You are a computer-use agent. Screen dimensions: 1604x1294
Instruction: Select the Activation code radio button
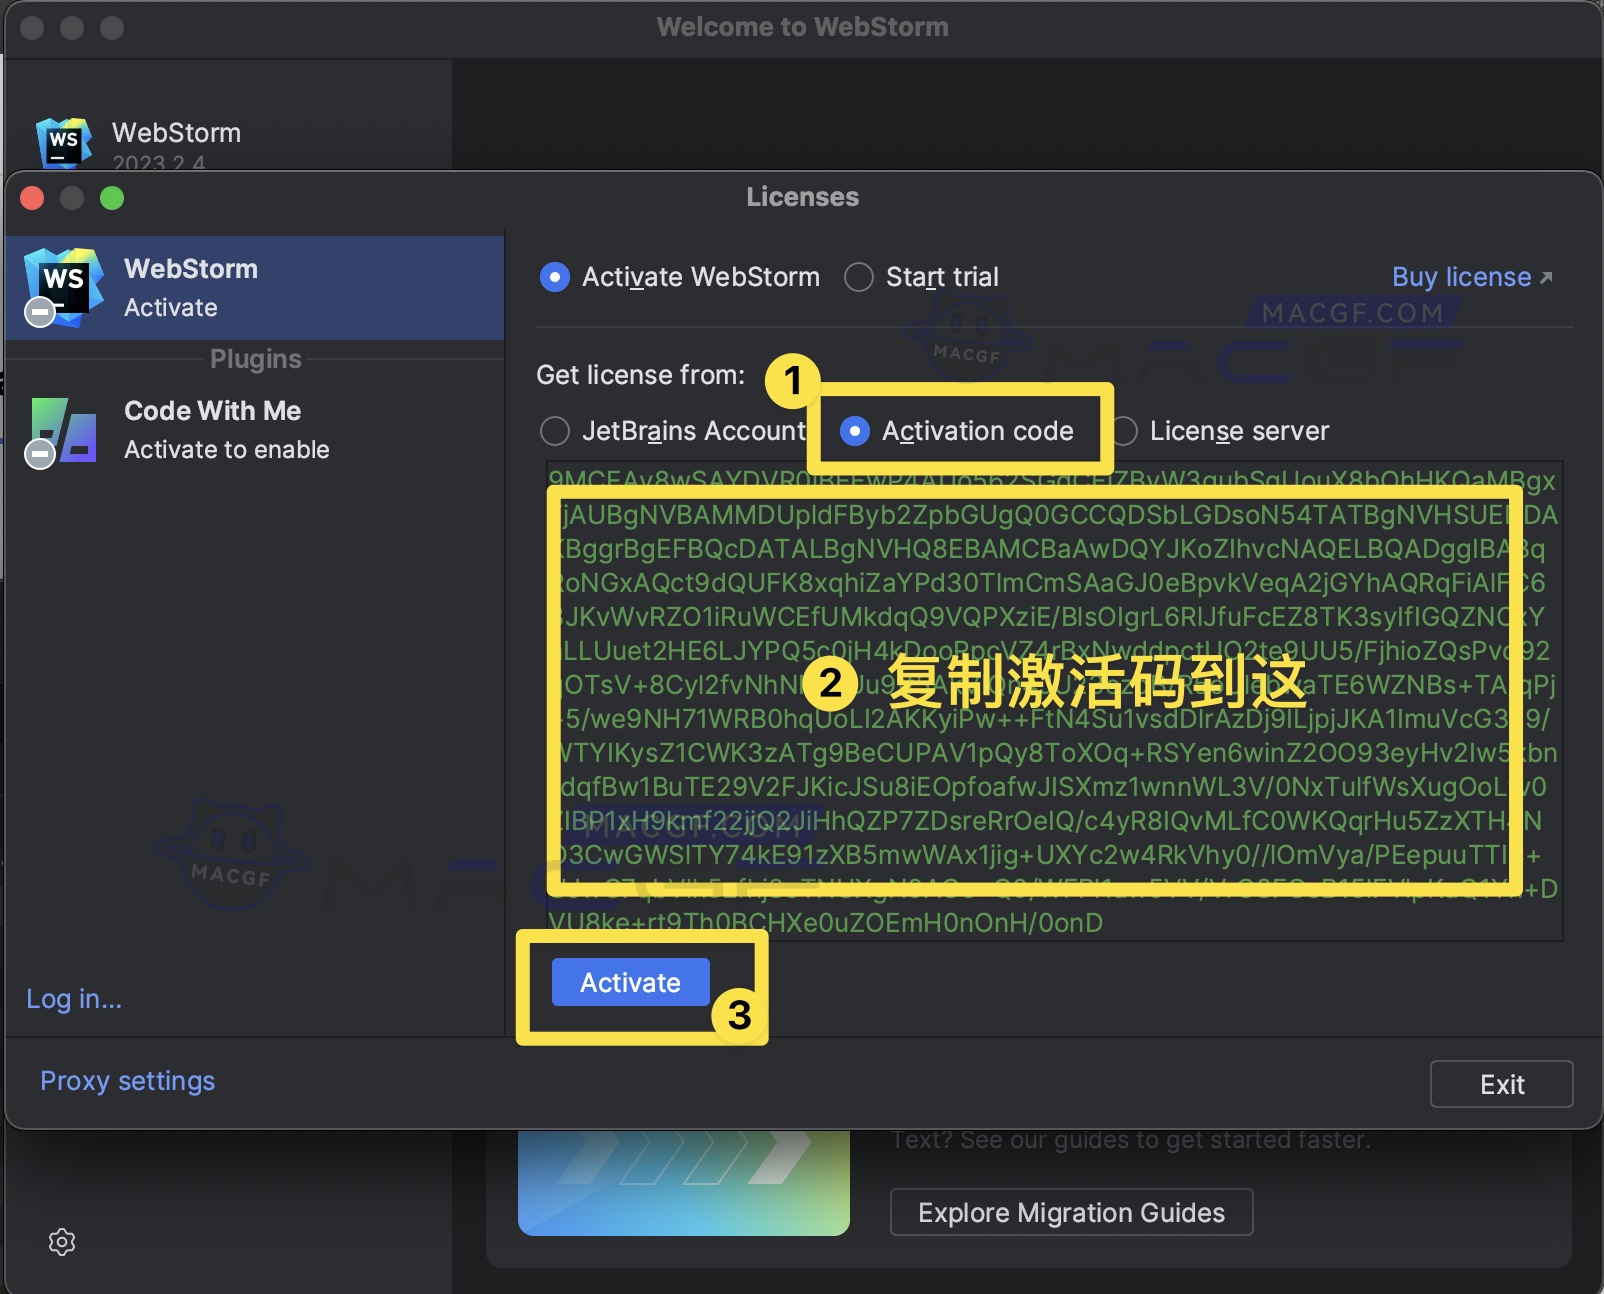coord(857,431)
